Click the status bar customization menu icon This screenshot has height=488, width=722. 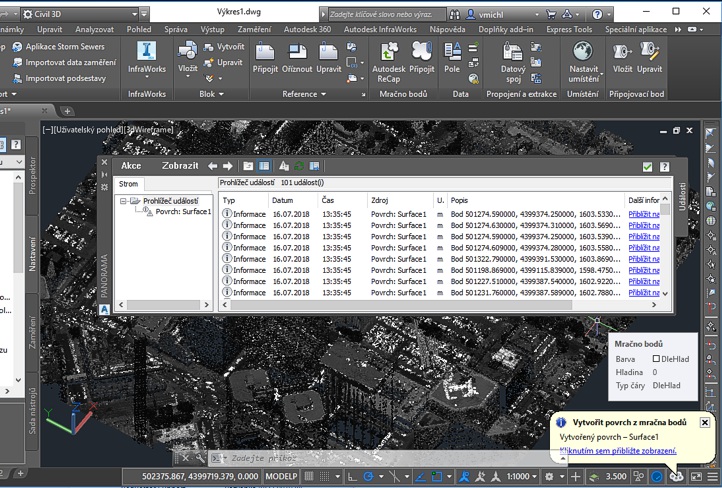713,476
